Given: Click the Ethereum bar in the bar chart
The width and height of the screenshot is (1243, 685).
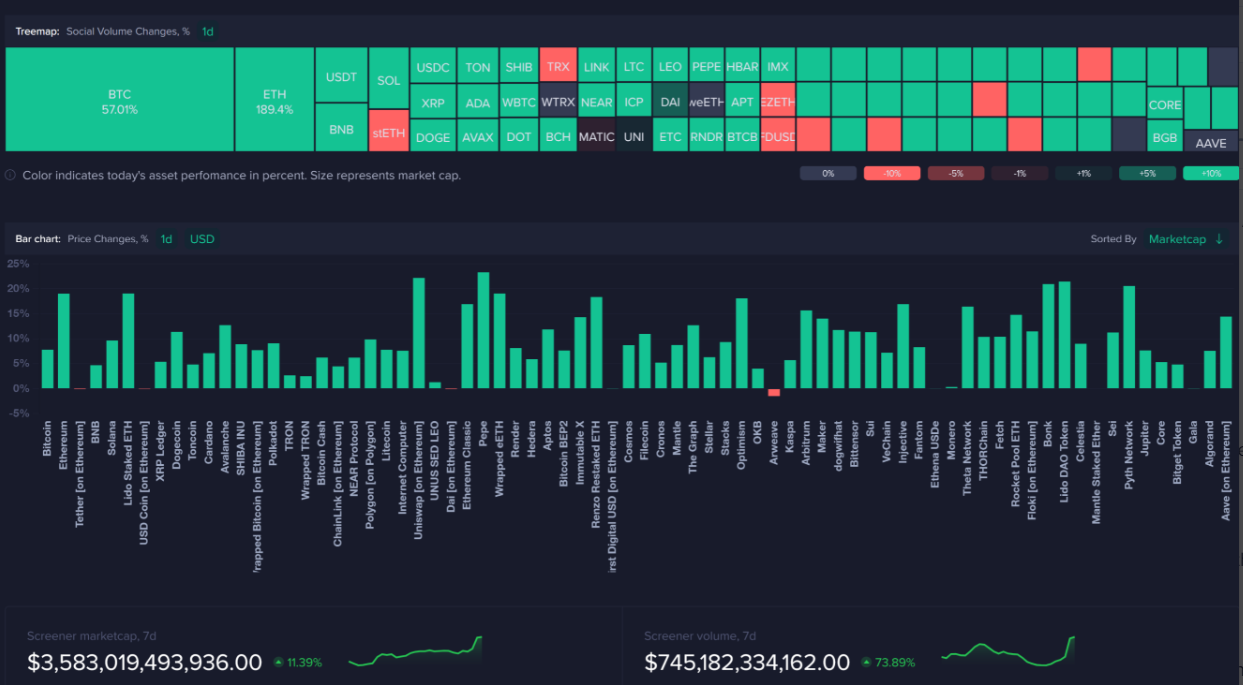Looking at the screenshot, I should pyautogui.click(x=63, y=341).
